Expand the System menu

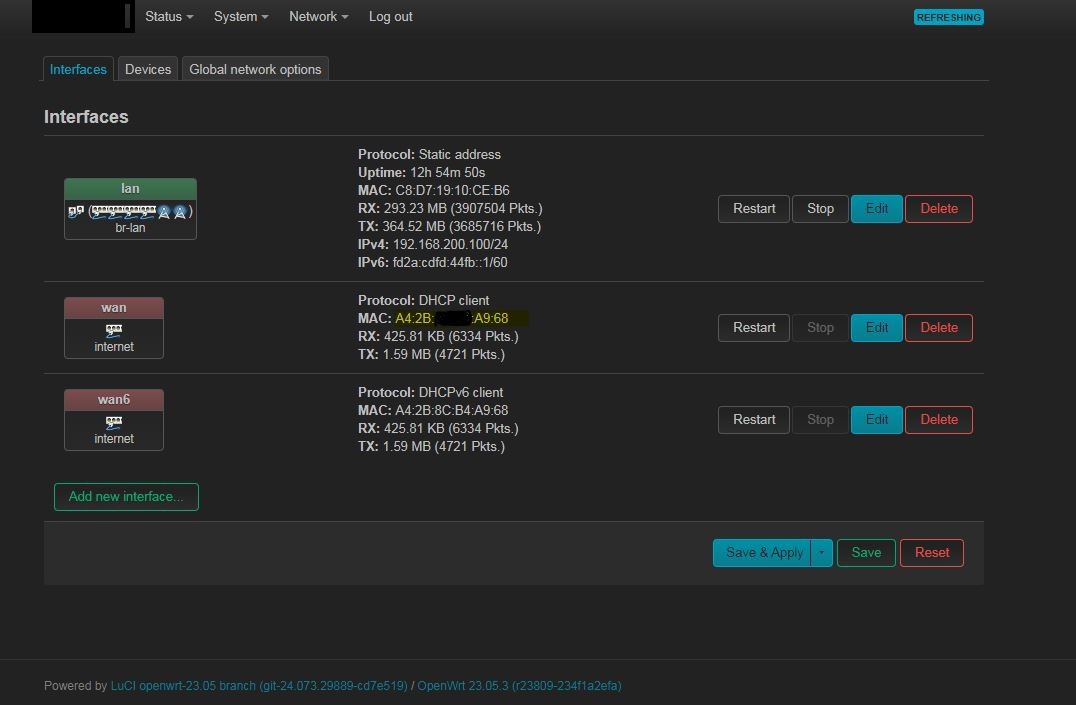pos(241,17)
